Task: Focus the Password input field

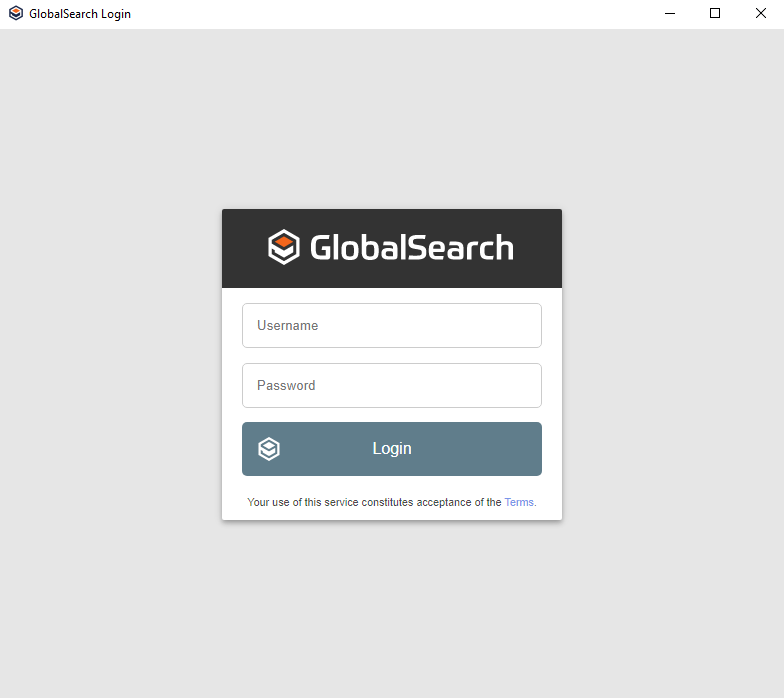Action: click(392, 386)
